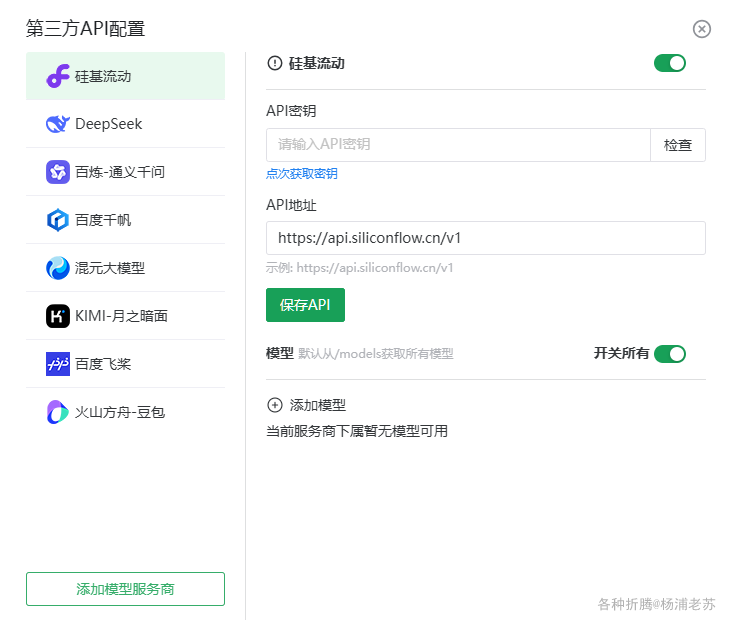Click the API地址 field label
The height and width of the screenshot is (631, 737).
(x=291, y=205)
